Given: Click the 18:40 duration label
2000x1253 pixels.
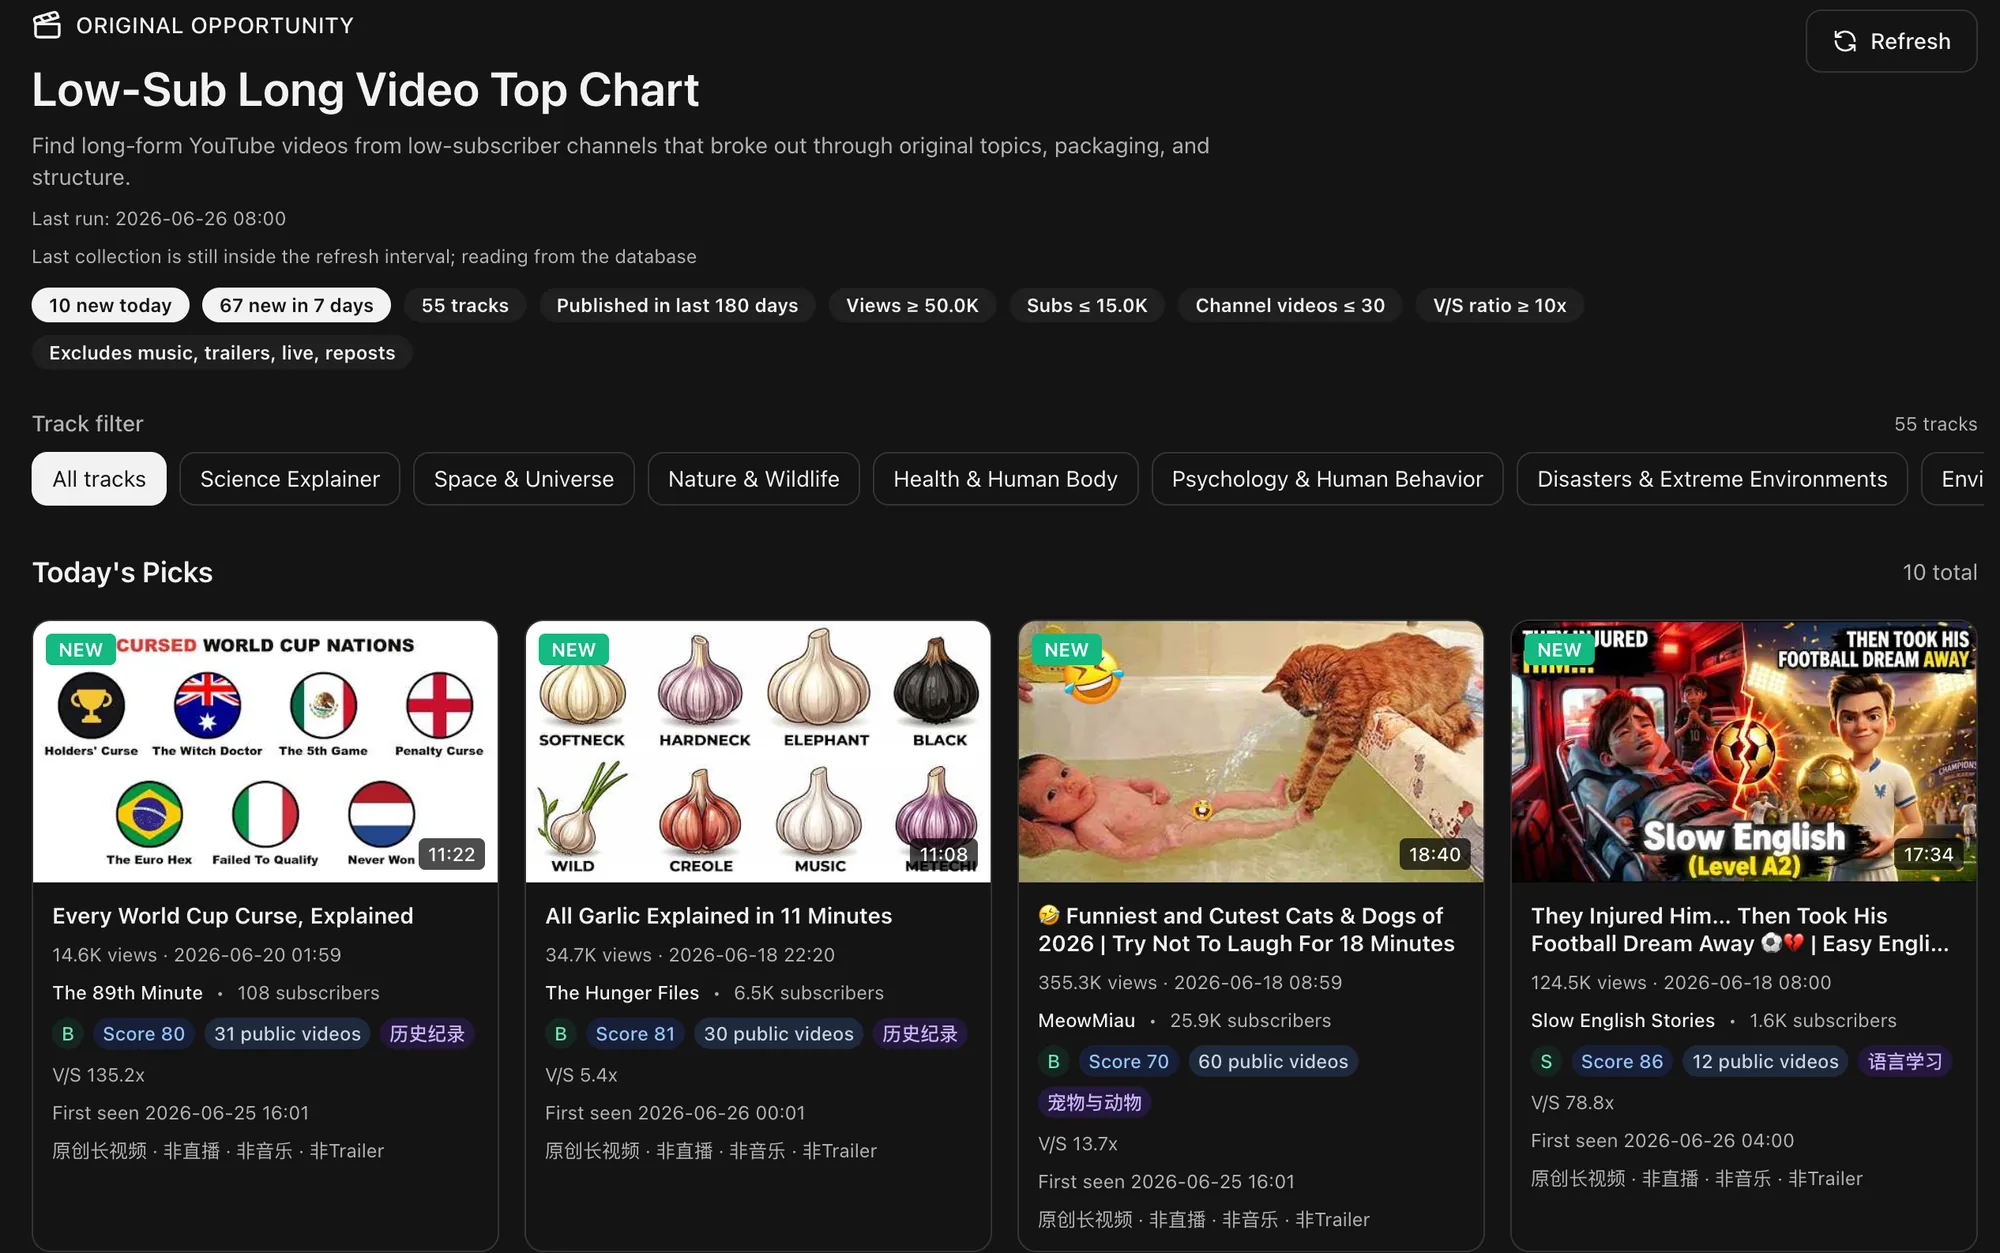Looking at the screenshot, I should [1435, 854].
